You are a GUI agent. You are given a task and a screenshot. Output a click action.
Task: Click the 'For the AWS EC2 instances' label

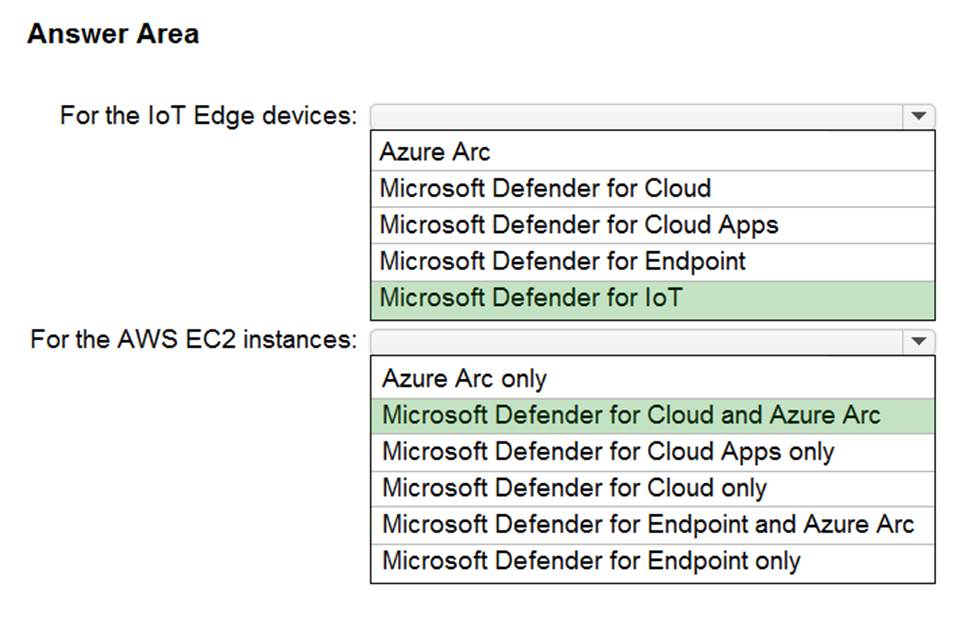(193, 339)
